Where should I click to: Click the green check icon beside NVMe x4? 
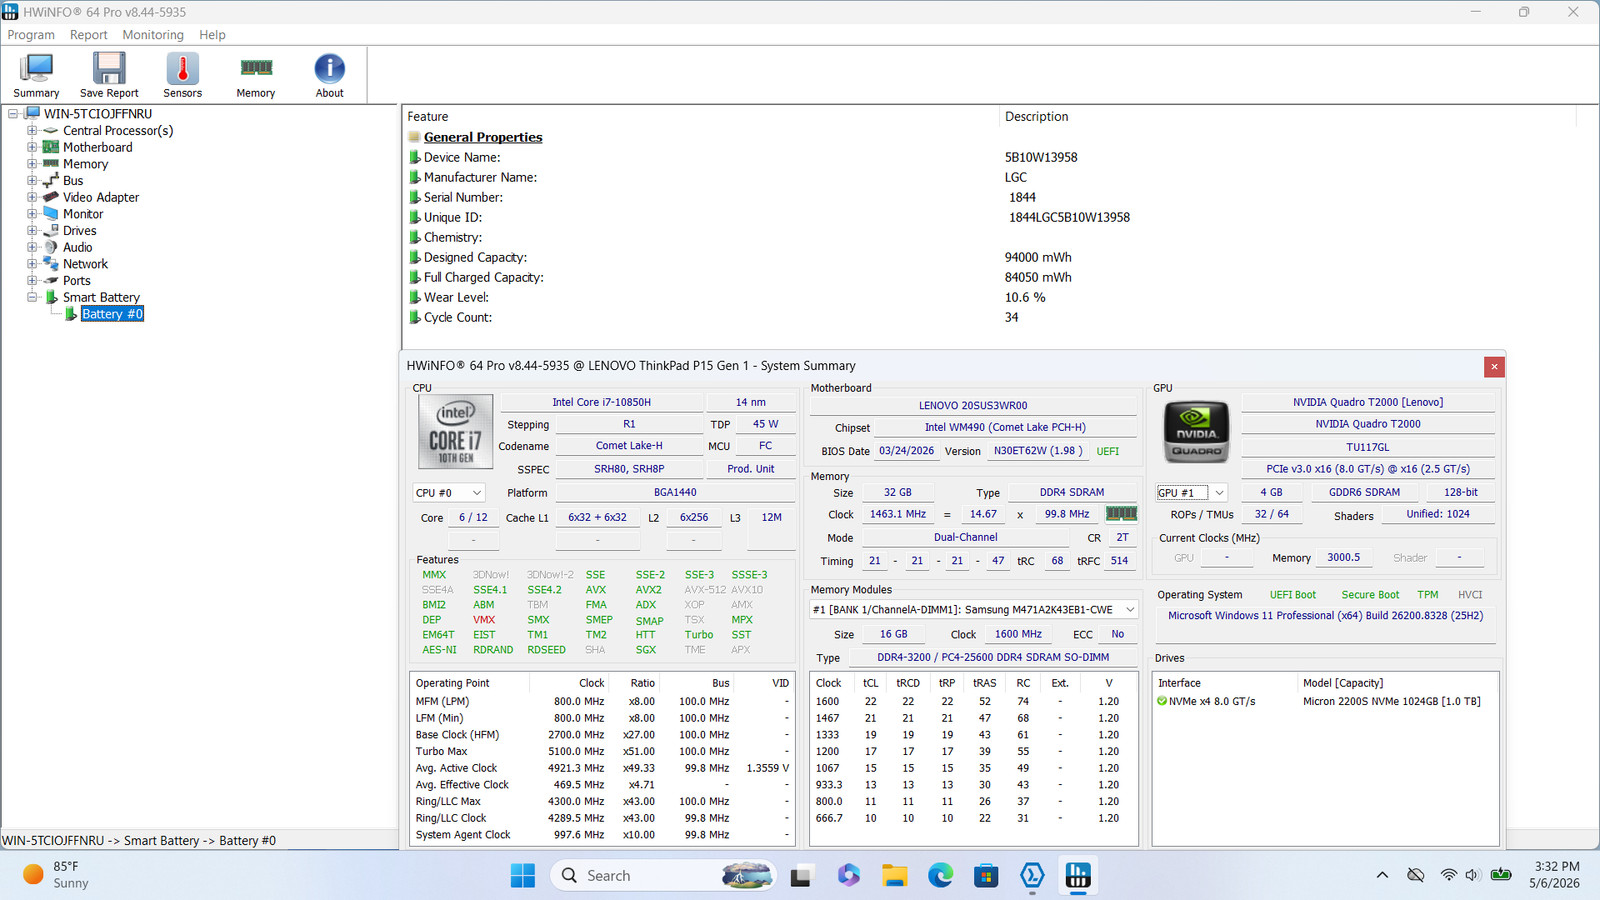pyautogui.click(x=1162, y=701)
